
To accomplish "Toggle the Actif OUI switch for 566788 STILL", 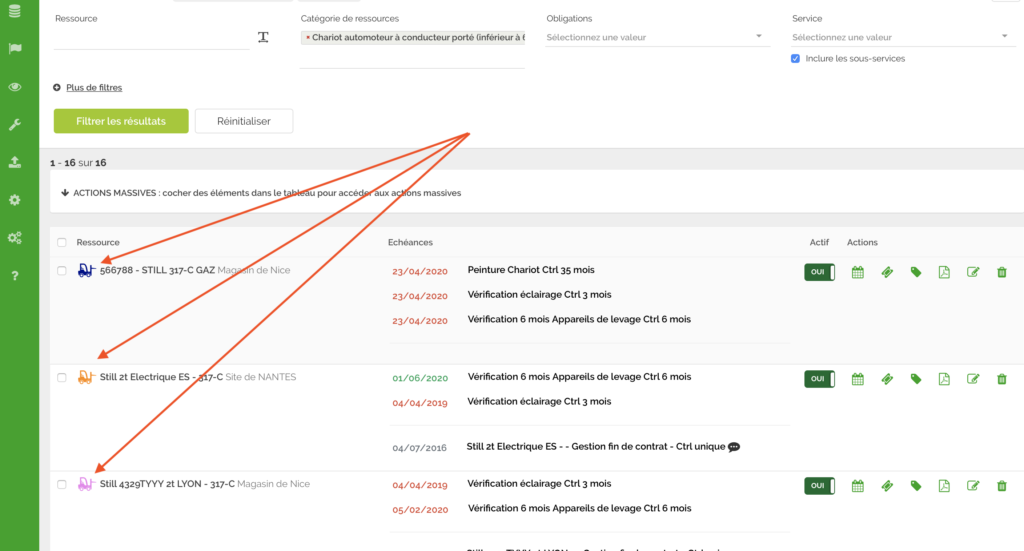I will (819, 272).
